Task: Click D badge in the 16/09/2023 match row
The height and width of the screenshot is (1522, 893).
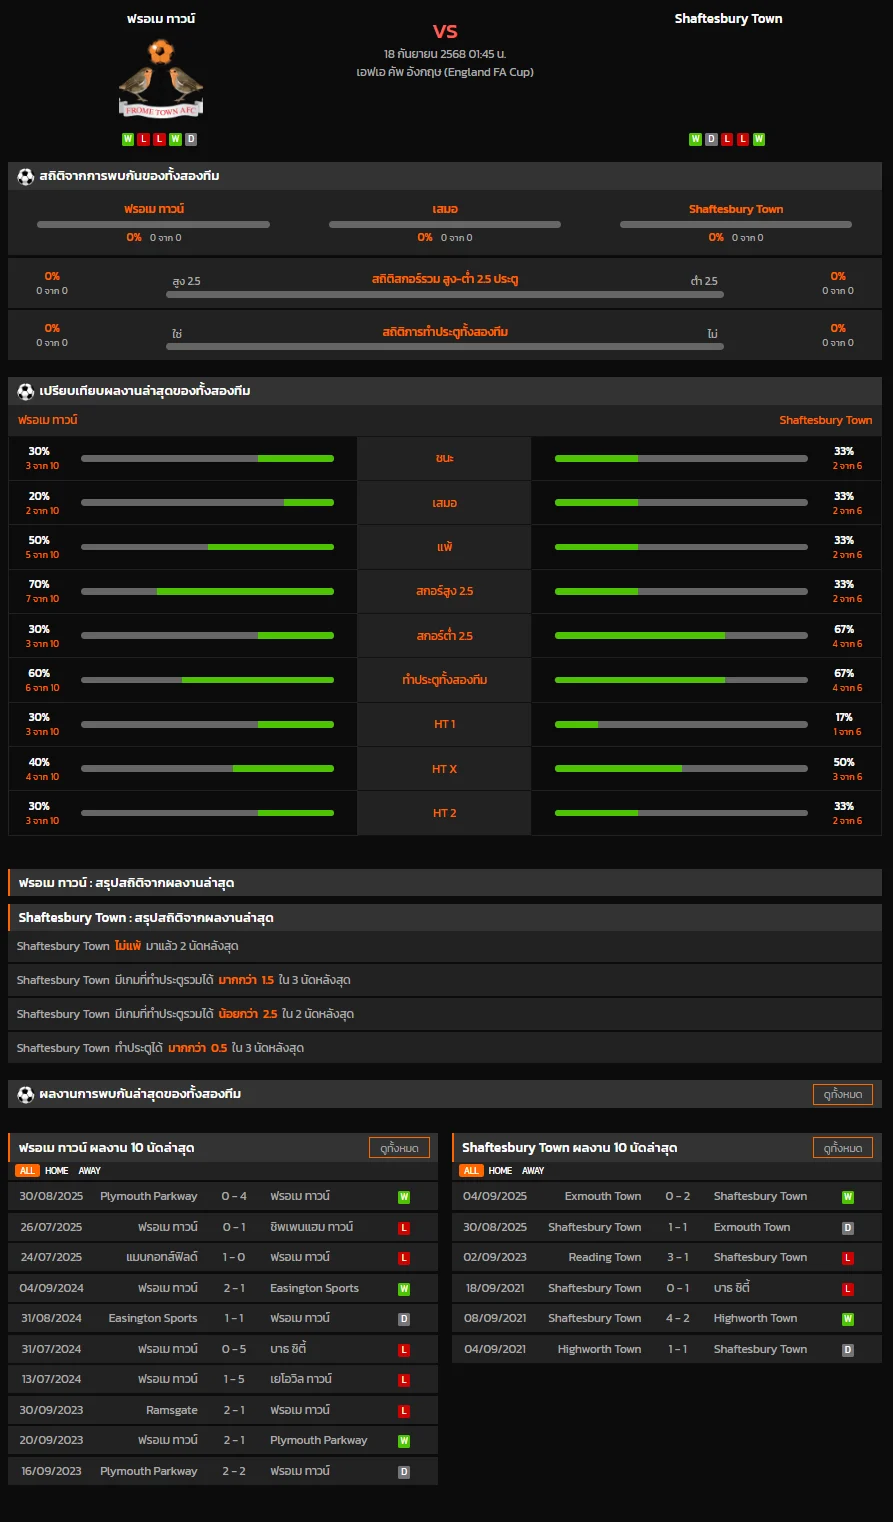Action: tap(404, 1472)
